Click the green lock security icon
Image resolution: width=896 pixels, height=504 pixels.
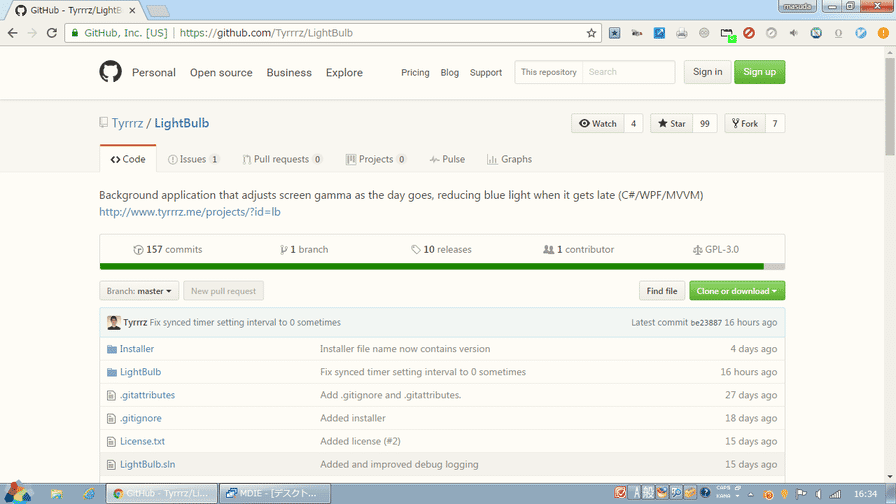75,33
